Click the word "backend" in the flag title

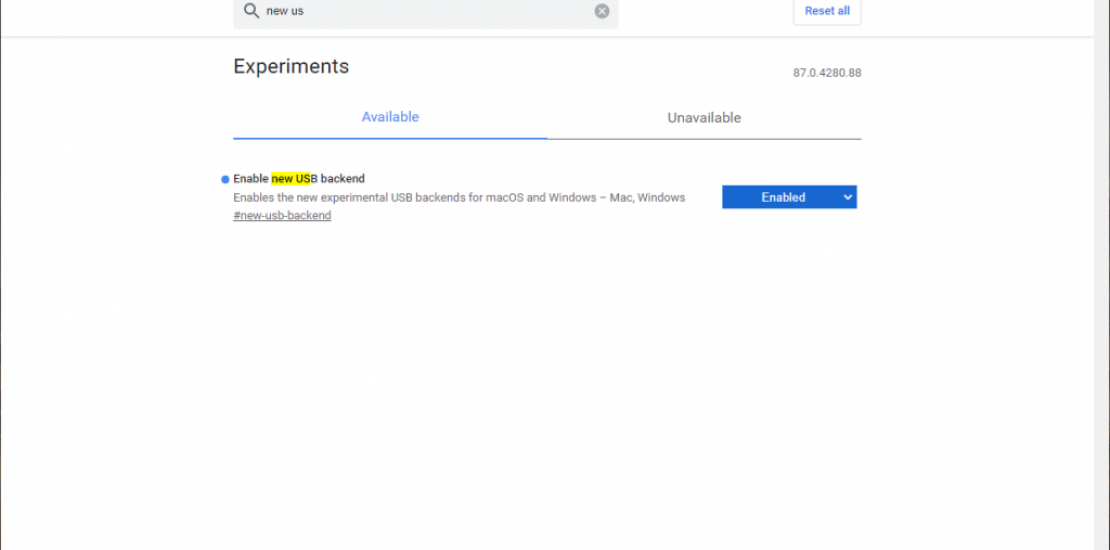coord(342,179)
